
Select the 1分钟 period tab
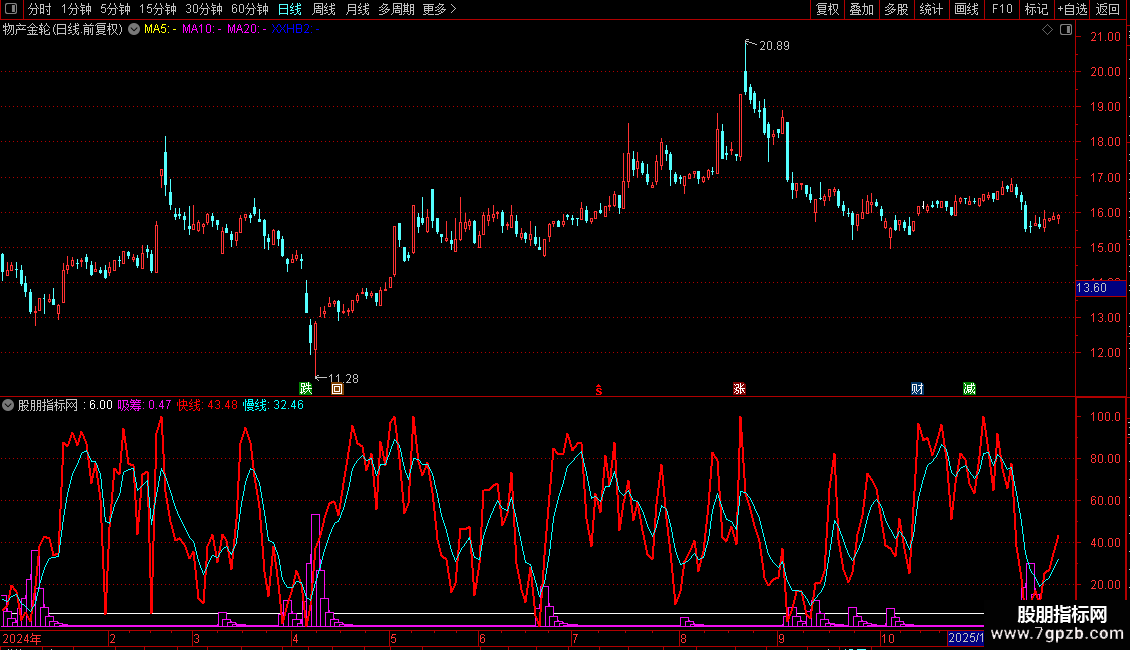76,9
